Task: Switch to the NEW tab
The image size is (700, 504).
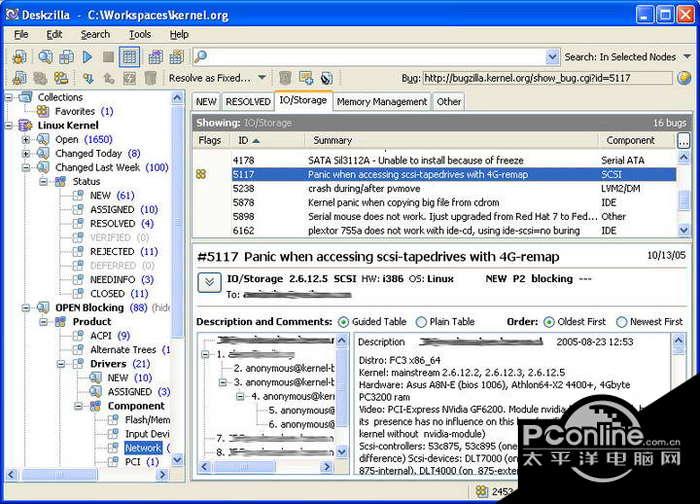Action: 206,102
